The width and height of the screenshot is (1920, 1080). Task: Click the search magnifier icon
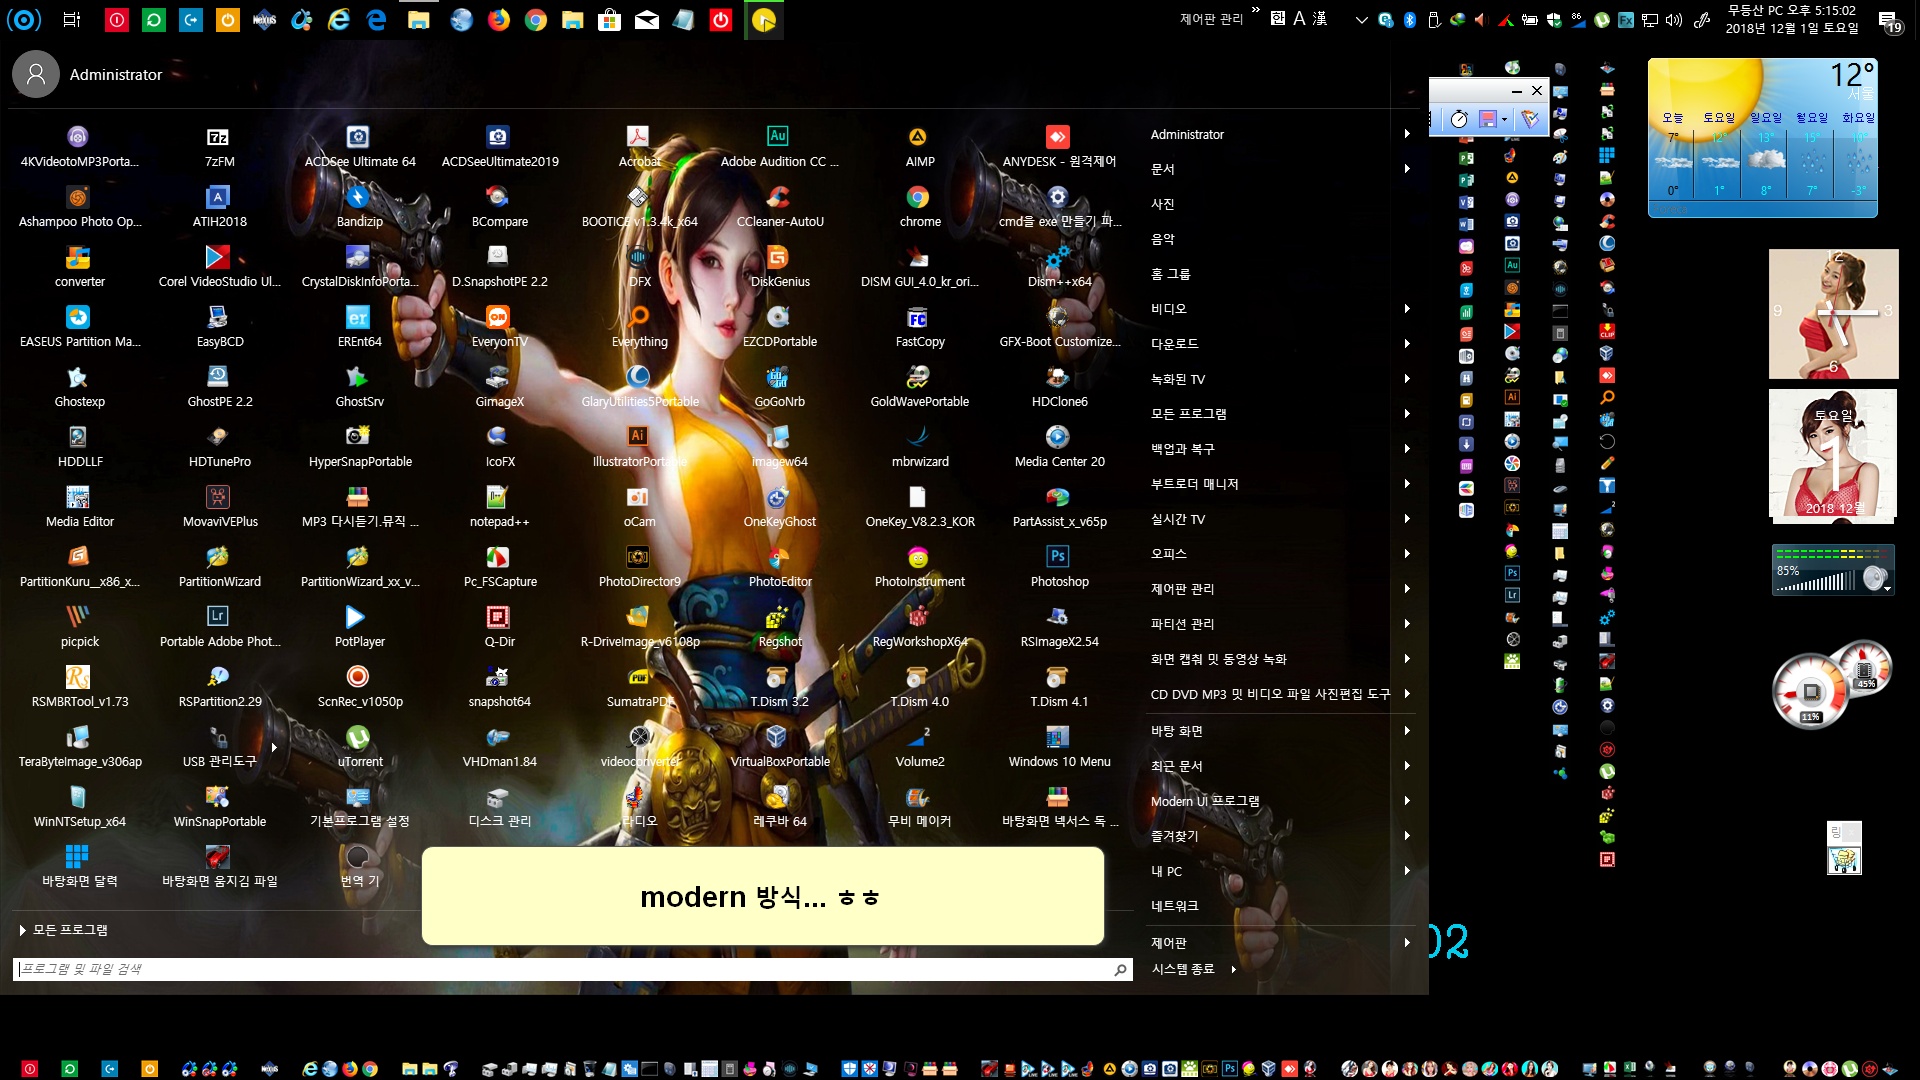1120,969
